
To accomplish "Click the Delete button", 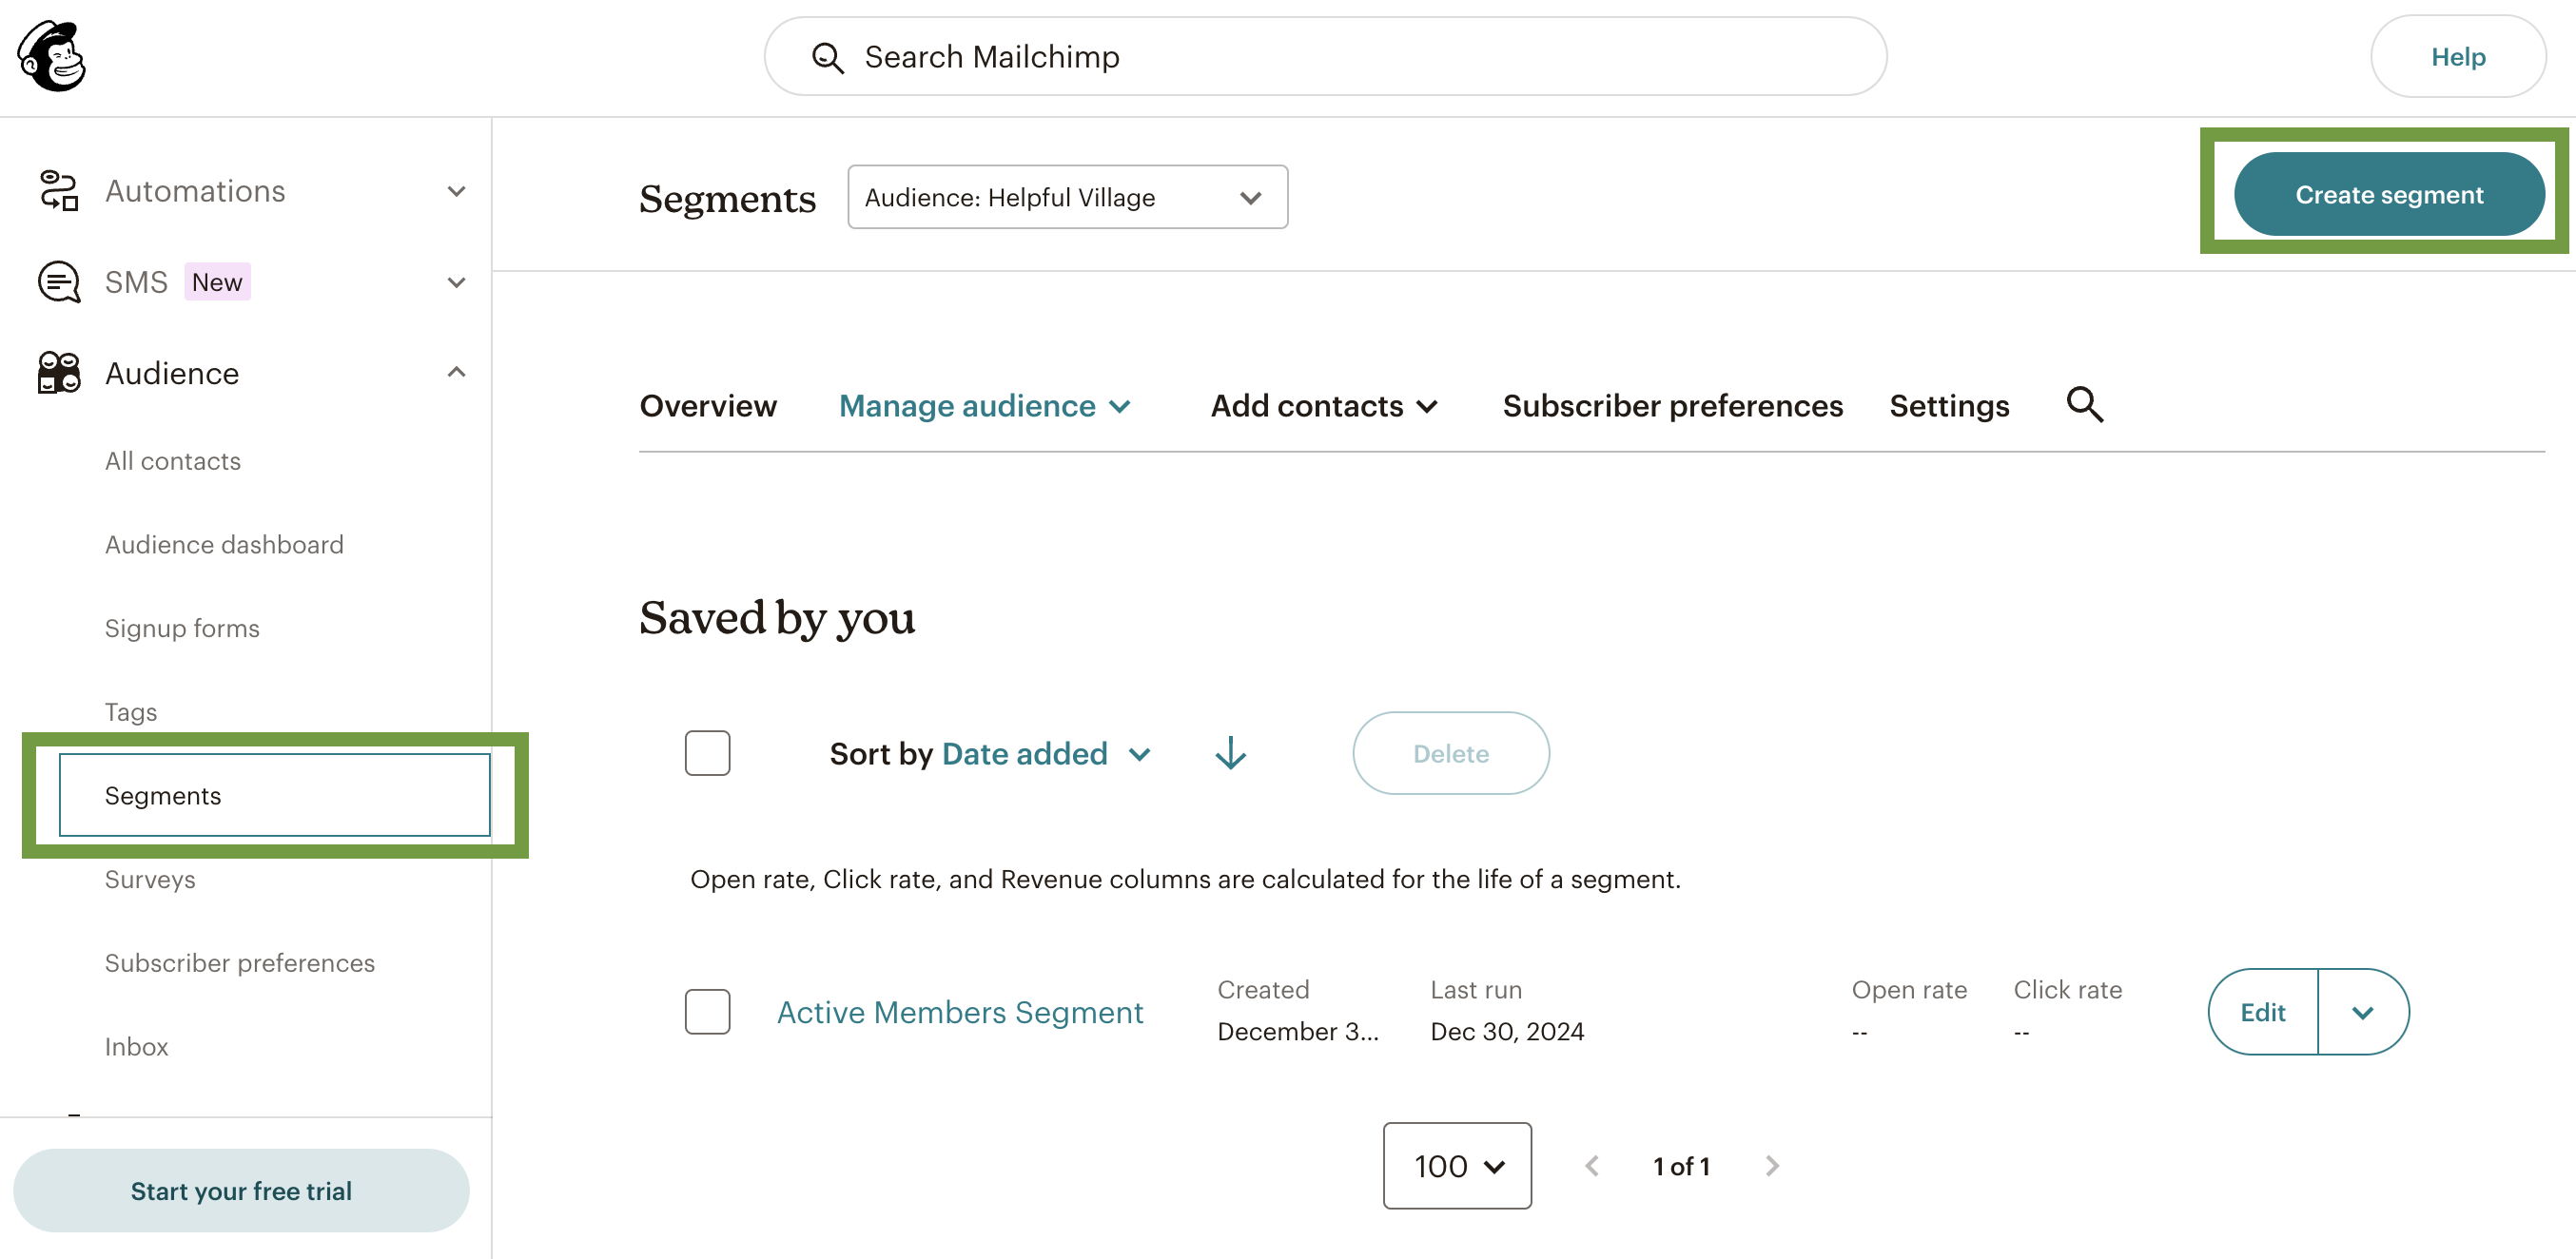I will coord(1451,753).
